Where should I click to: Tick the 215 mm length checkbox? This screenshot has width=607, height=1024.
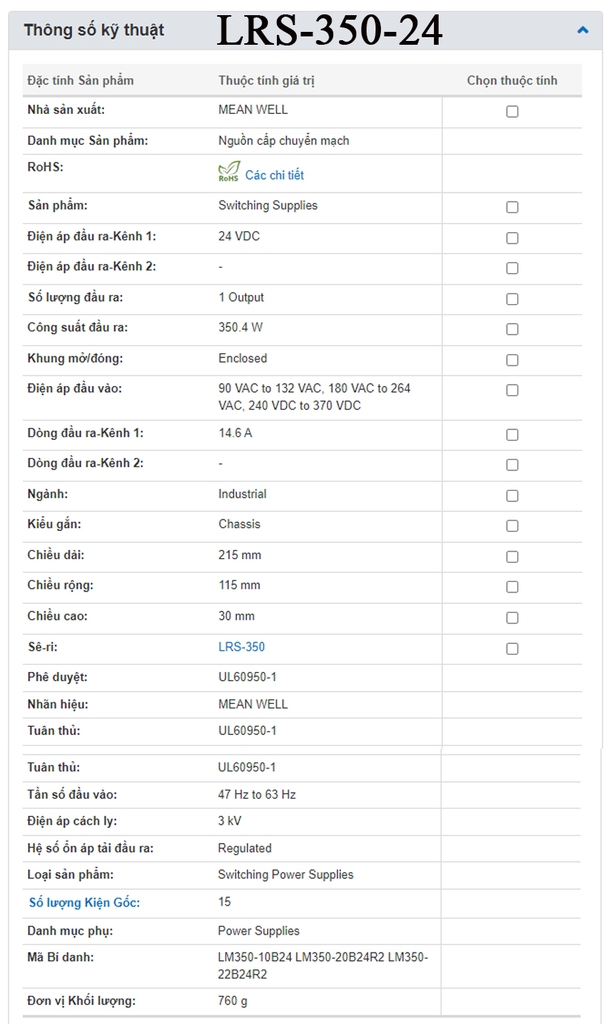pos(512,556)
